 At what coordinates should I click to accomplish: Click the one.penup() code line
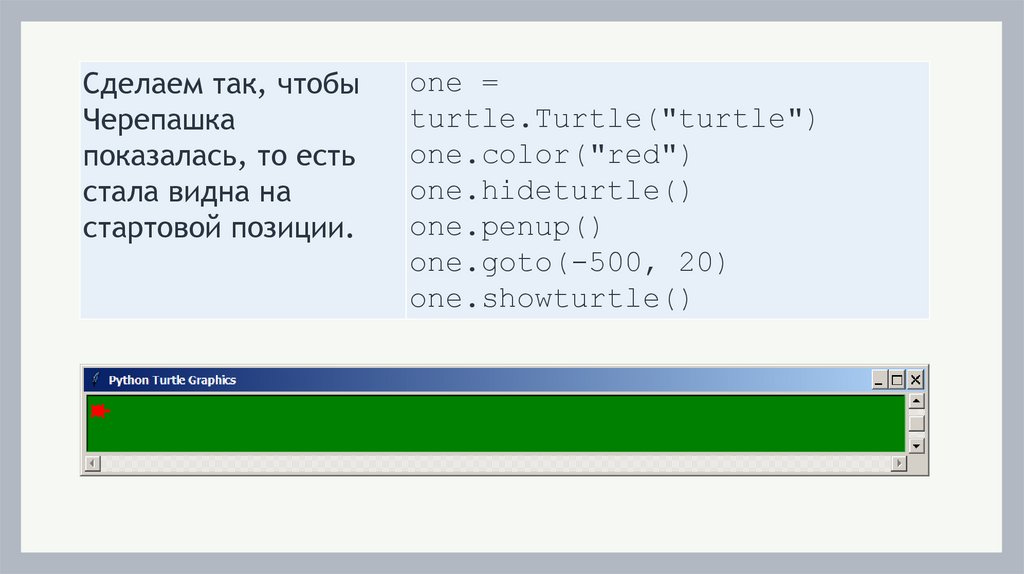coord(504,227)
